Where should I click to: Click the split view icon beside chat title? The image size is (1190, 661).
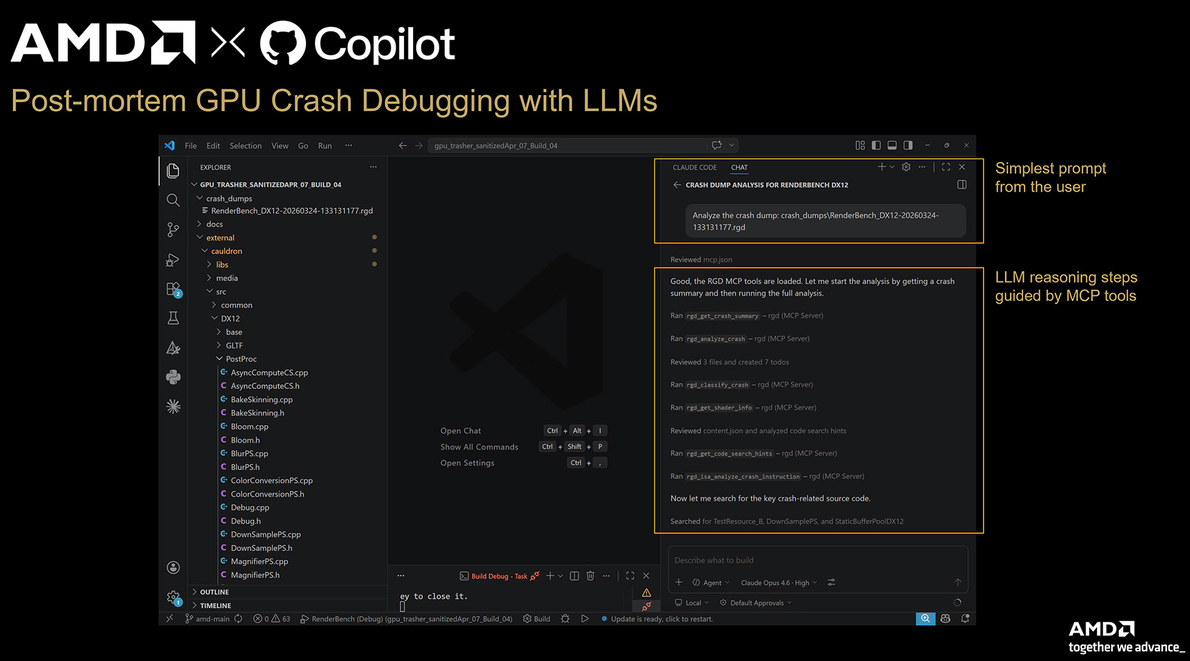point(962,184)
